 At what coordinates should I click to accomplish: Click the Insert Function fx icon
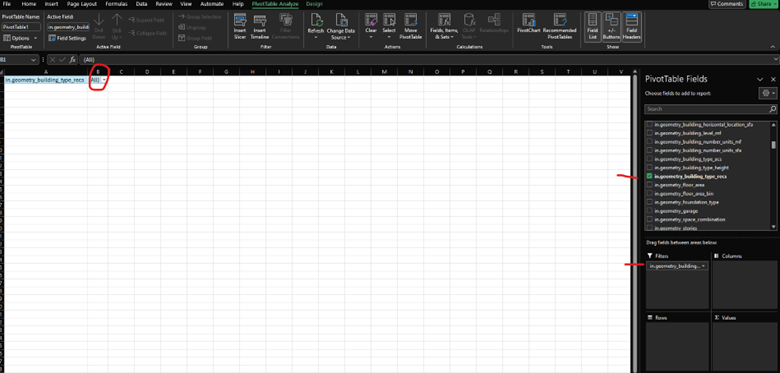pyautogui.click(x=73, y=60)
